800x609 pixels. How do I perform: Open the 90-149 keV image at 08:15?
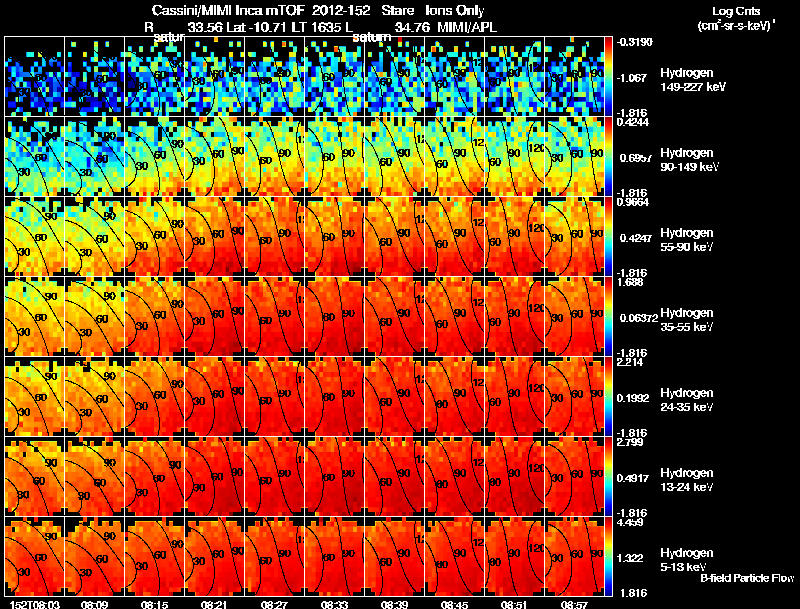click(154, 156)
